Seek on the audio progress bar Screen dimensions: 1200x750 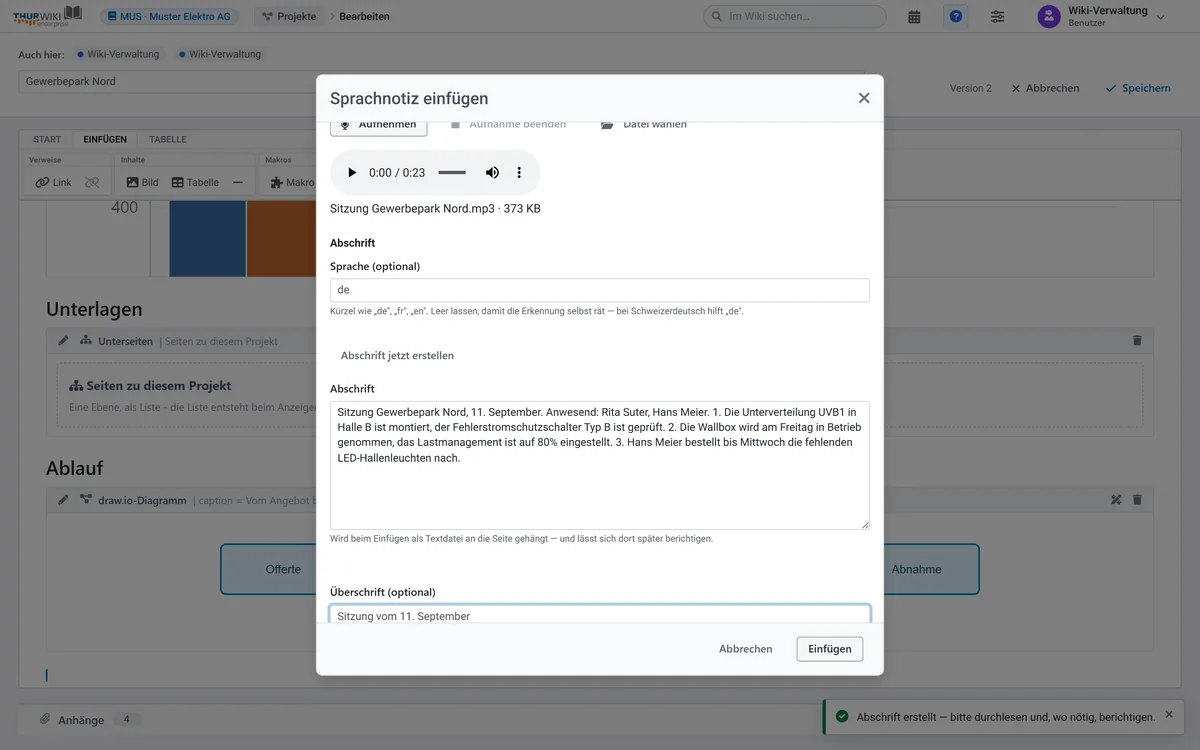pyautogui.click(x=452, y=173)
